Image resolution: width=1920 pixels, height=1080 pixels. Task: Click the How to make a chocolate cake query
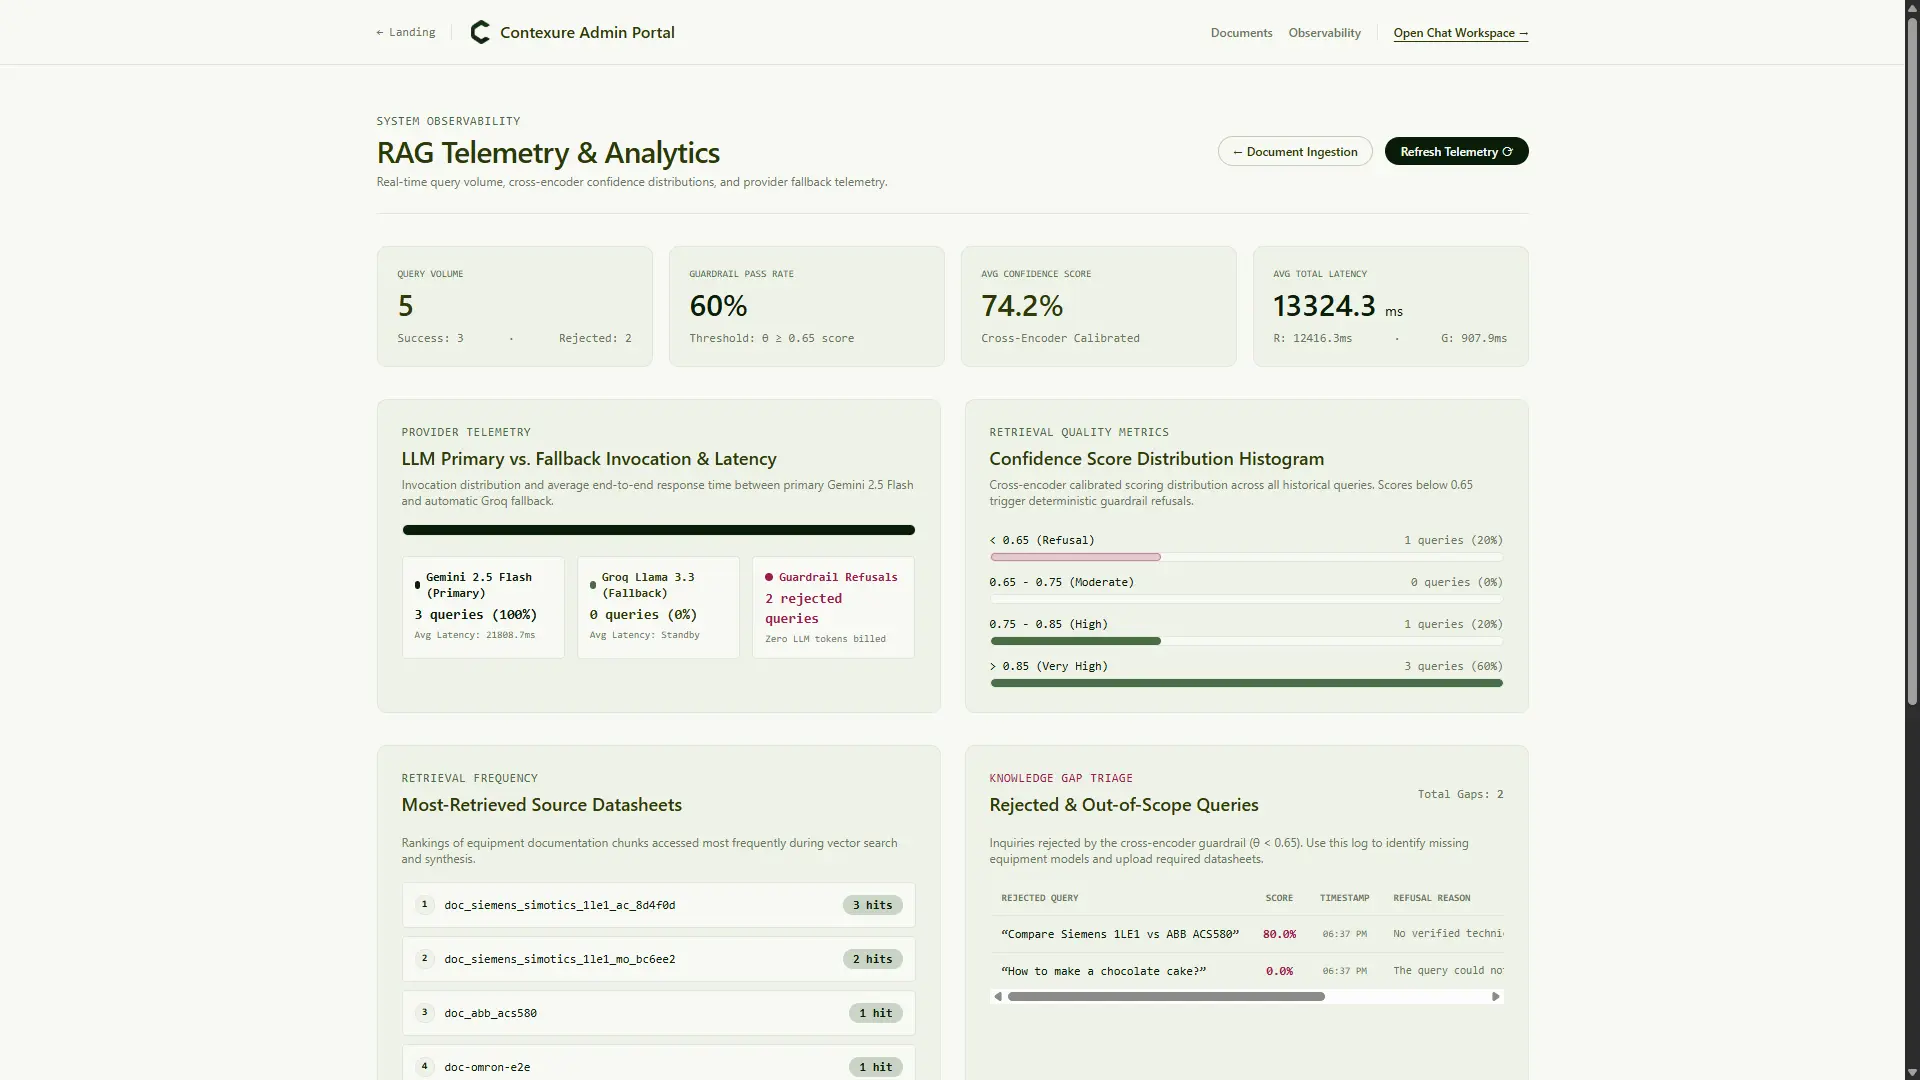[1104, 971]
